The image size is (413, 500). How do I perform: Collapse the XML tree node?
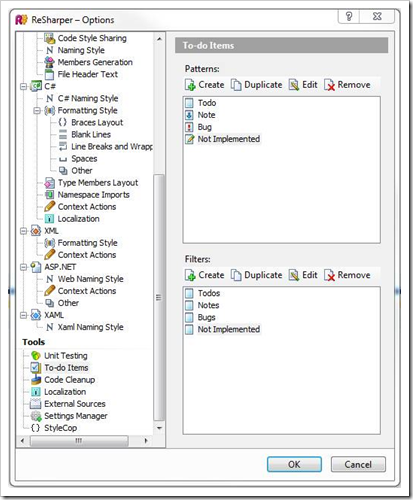(x=23, y=231)
